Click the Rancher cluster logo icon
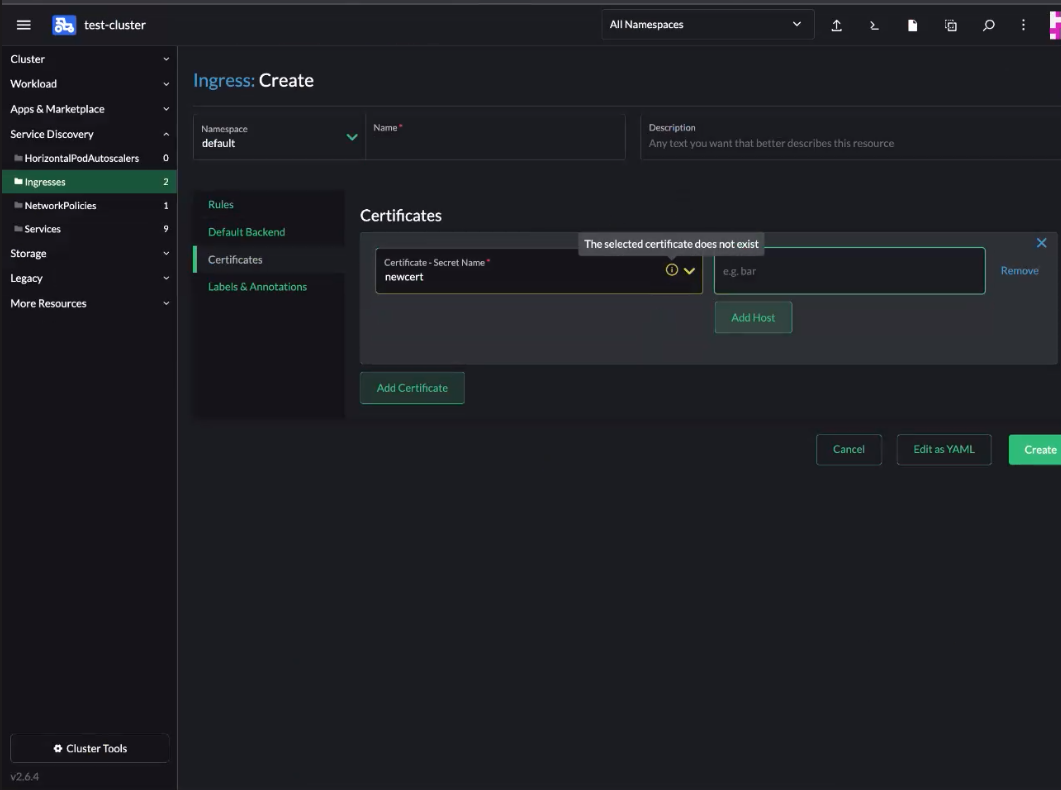Image resolution: width=1061 pixels, height=790 pixels. tap(64, 25)
